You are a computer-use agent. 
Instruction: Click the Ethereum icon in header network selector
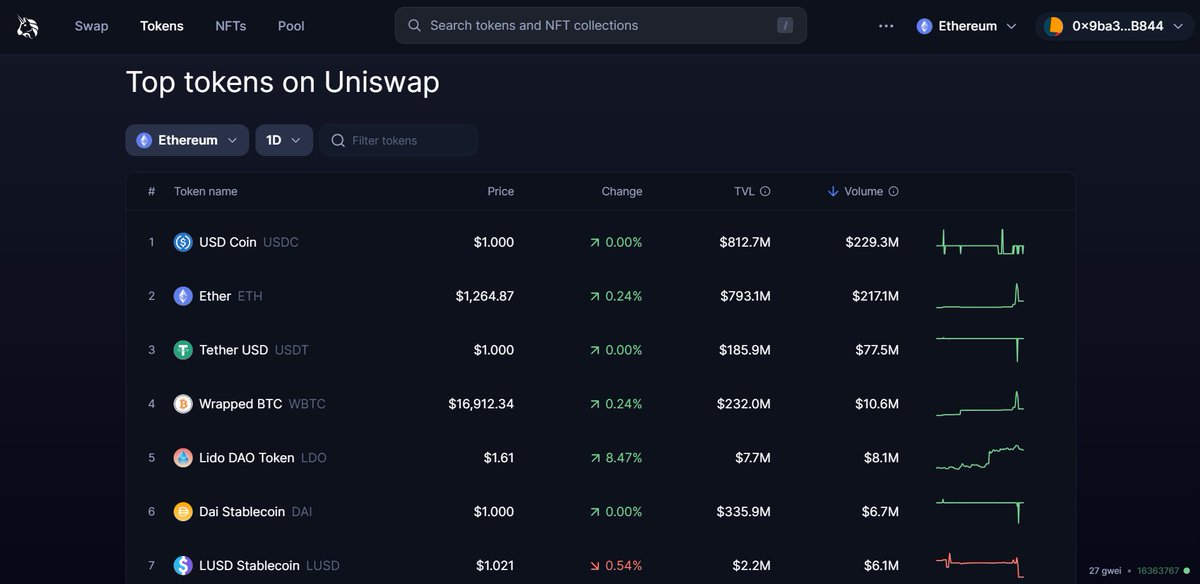925,26
